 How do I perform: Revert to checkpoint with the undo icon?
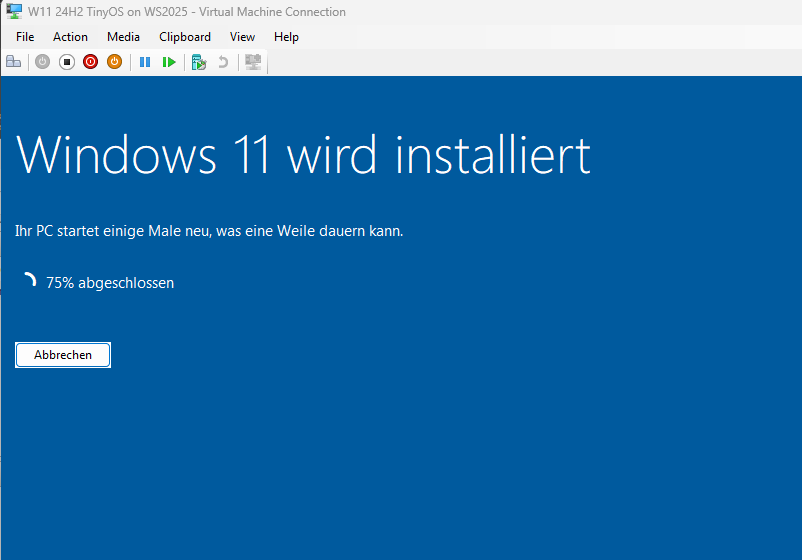coord(223,62)
